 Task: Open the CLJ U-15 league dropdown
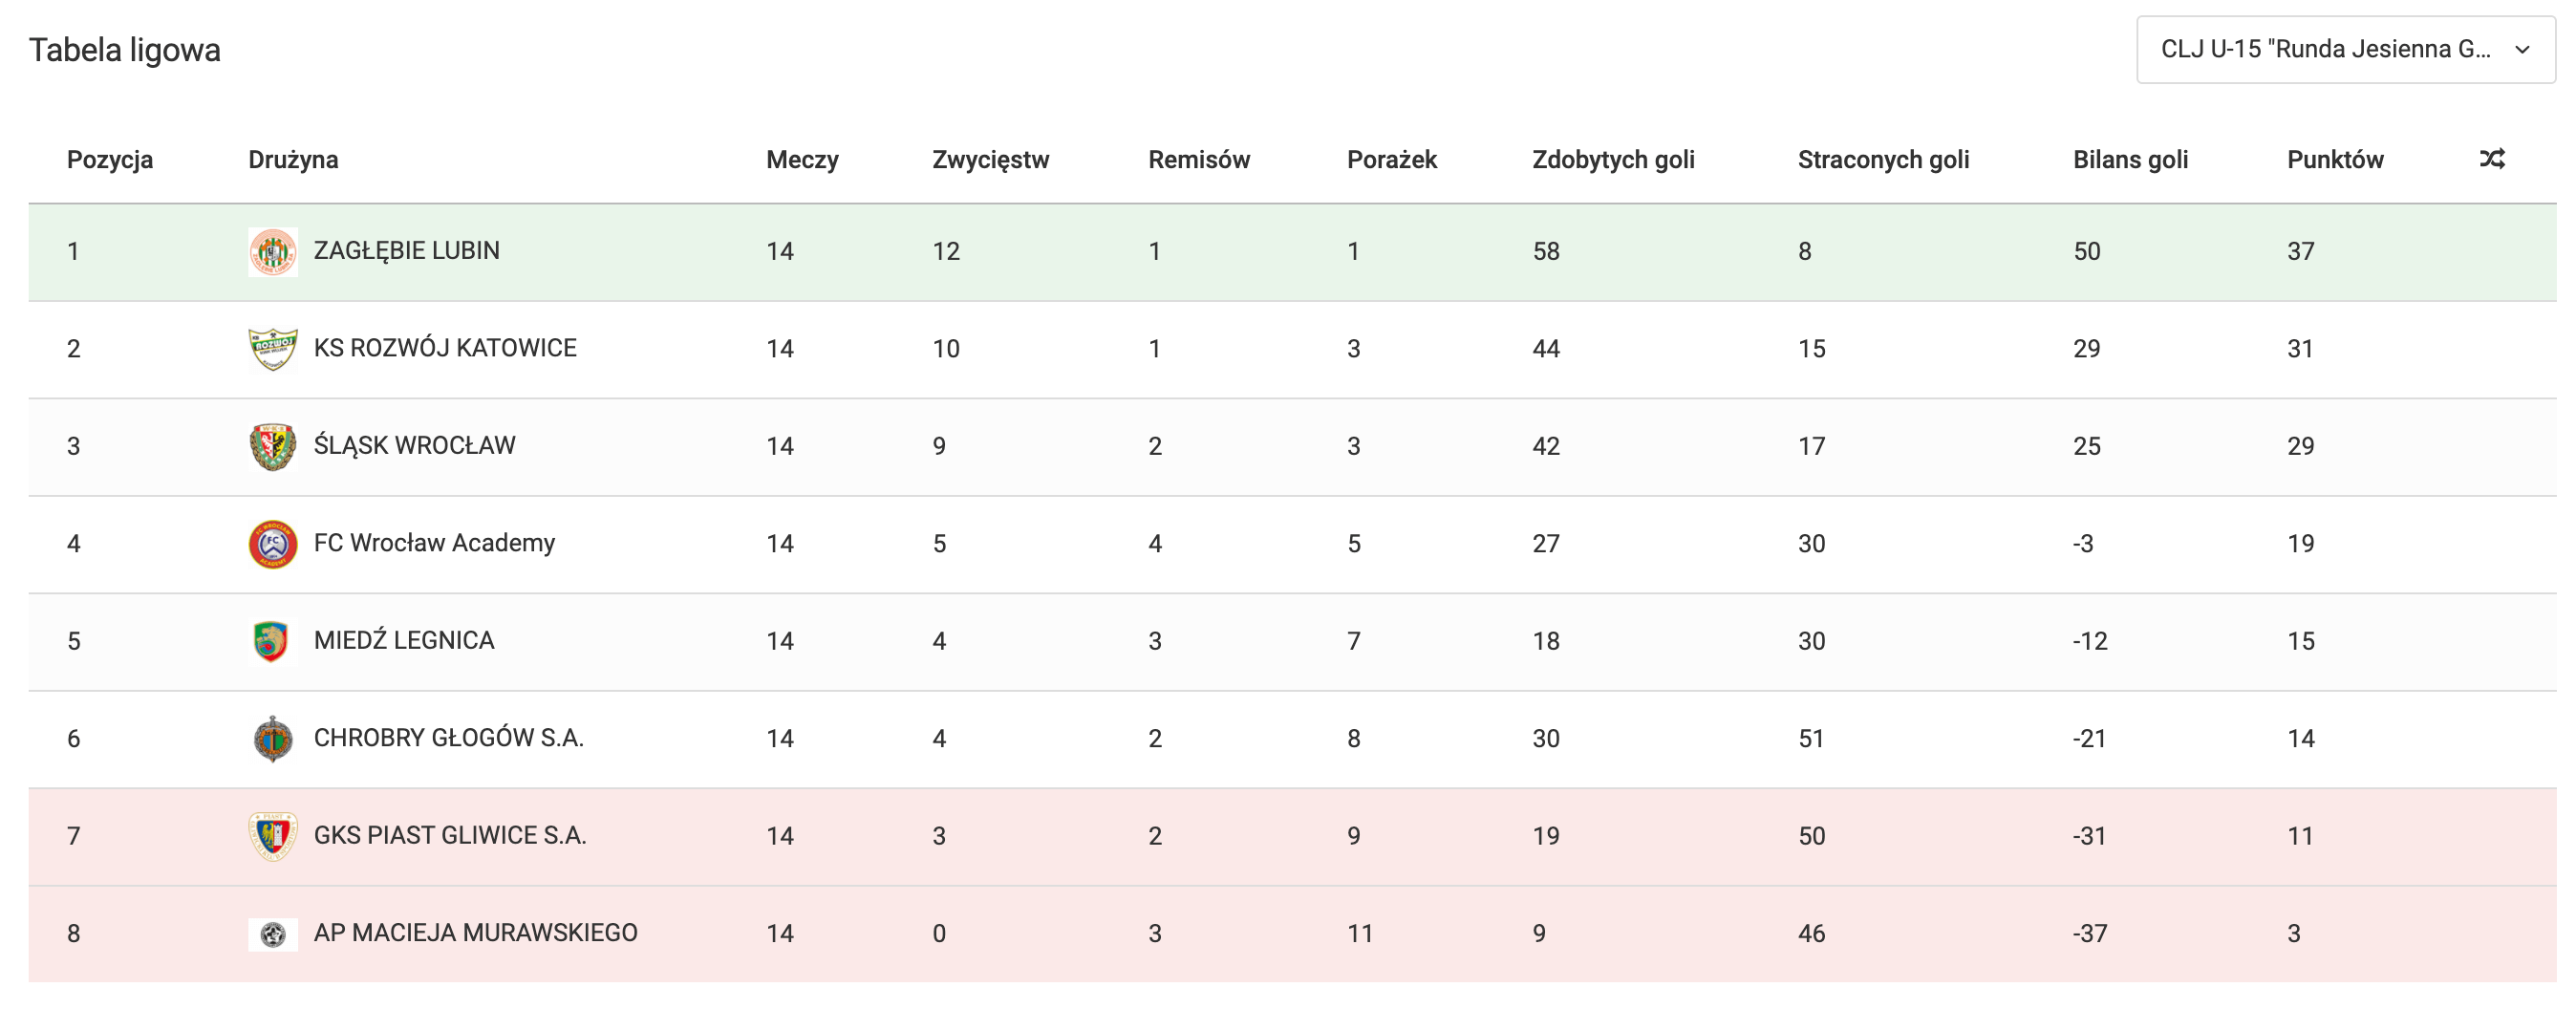2326,50
